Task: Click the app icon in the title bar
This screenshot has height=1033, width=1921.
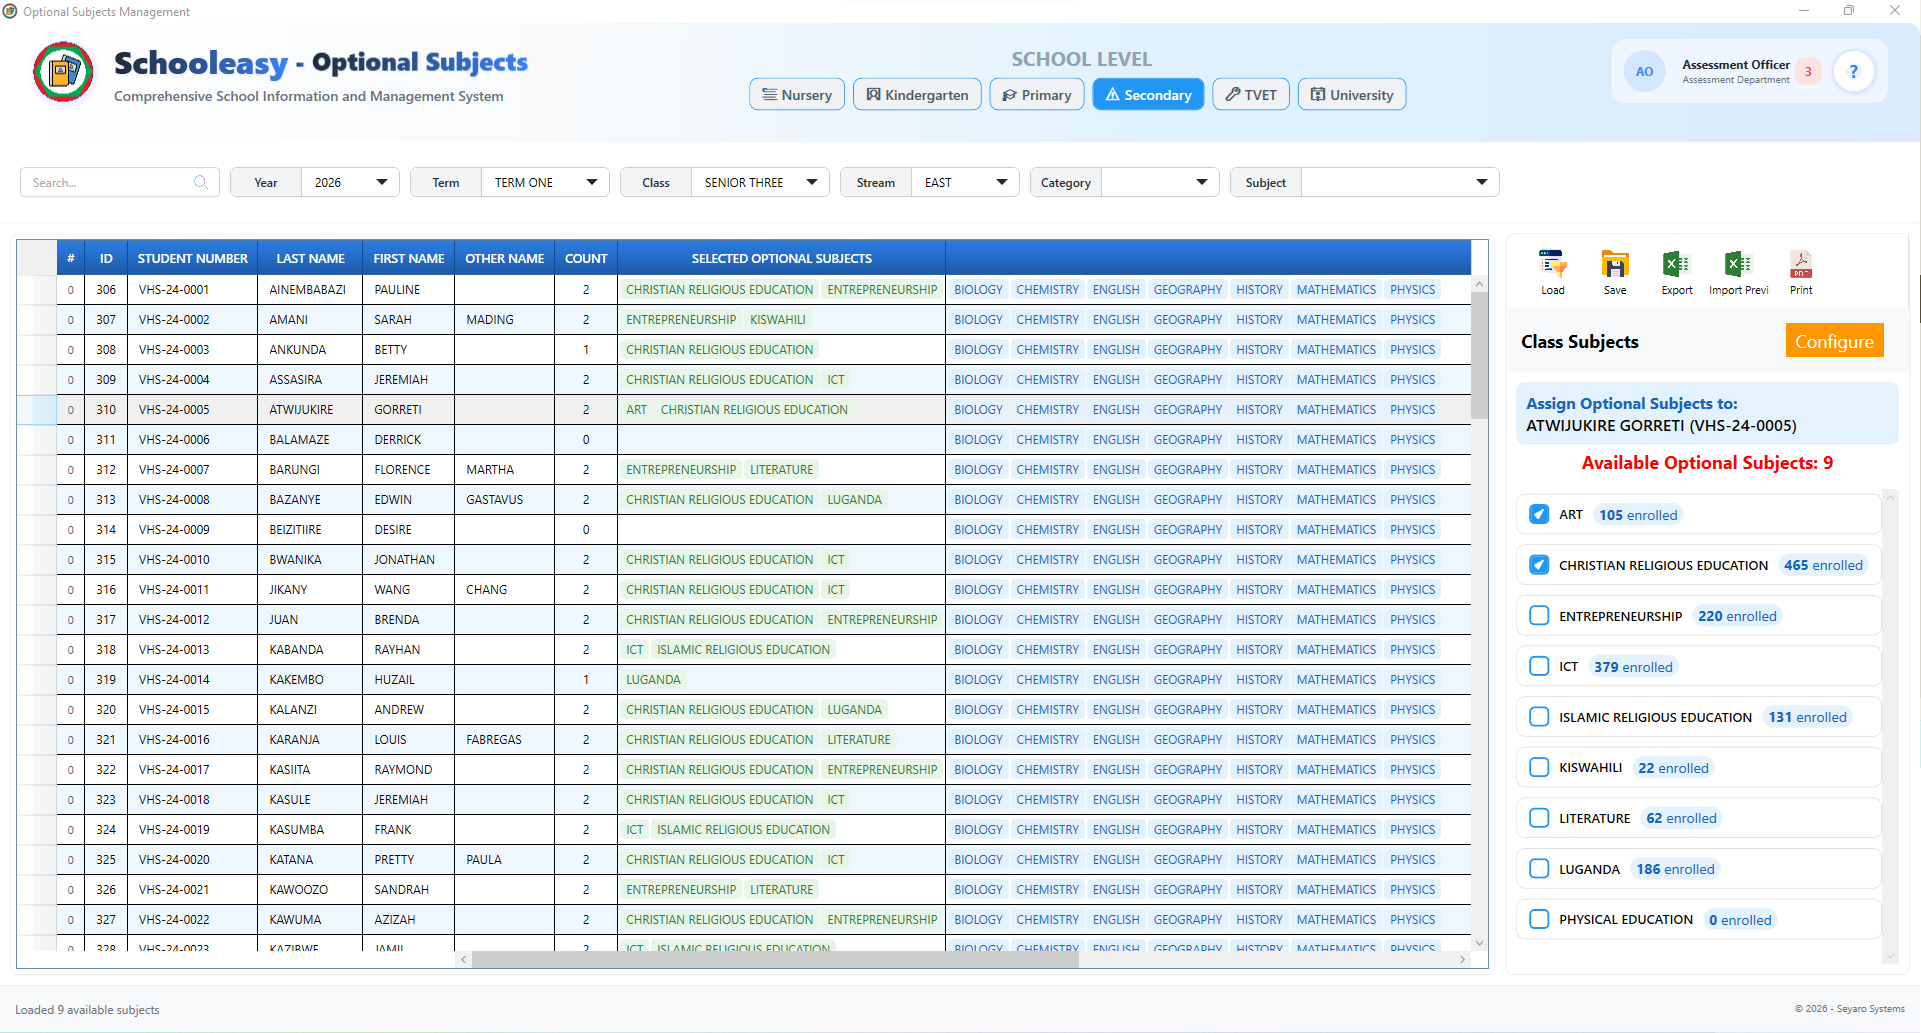Action: coord(10,11)
